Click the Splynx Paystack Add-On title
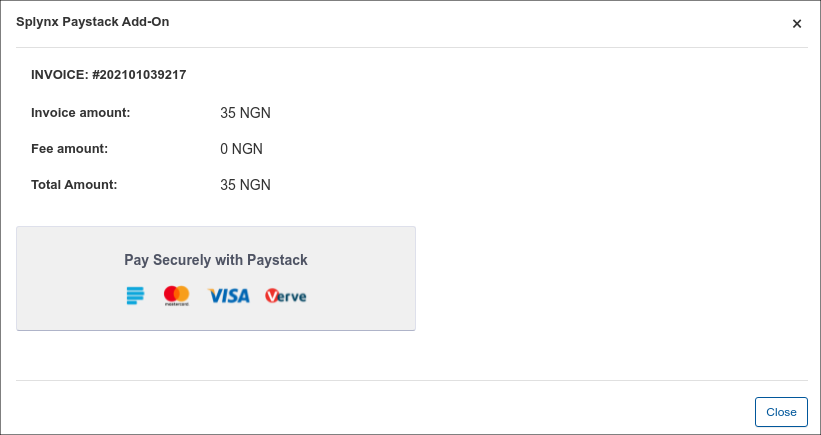 93,22
